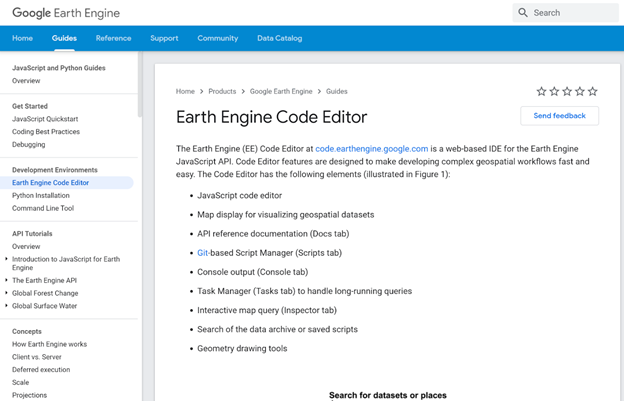Click the Console output bullet
The width and height of the screenshot is (624, 401).
point(253,272)
